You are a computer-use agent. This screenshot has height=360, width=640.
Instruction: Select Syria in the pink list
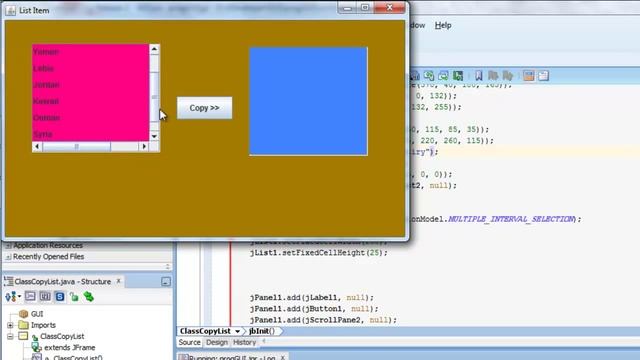click(x=90, y=134)
